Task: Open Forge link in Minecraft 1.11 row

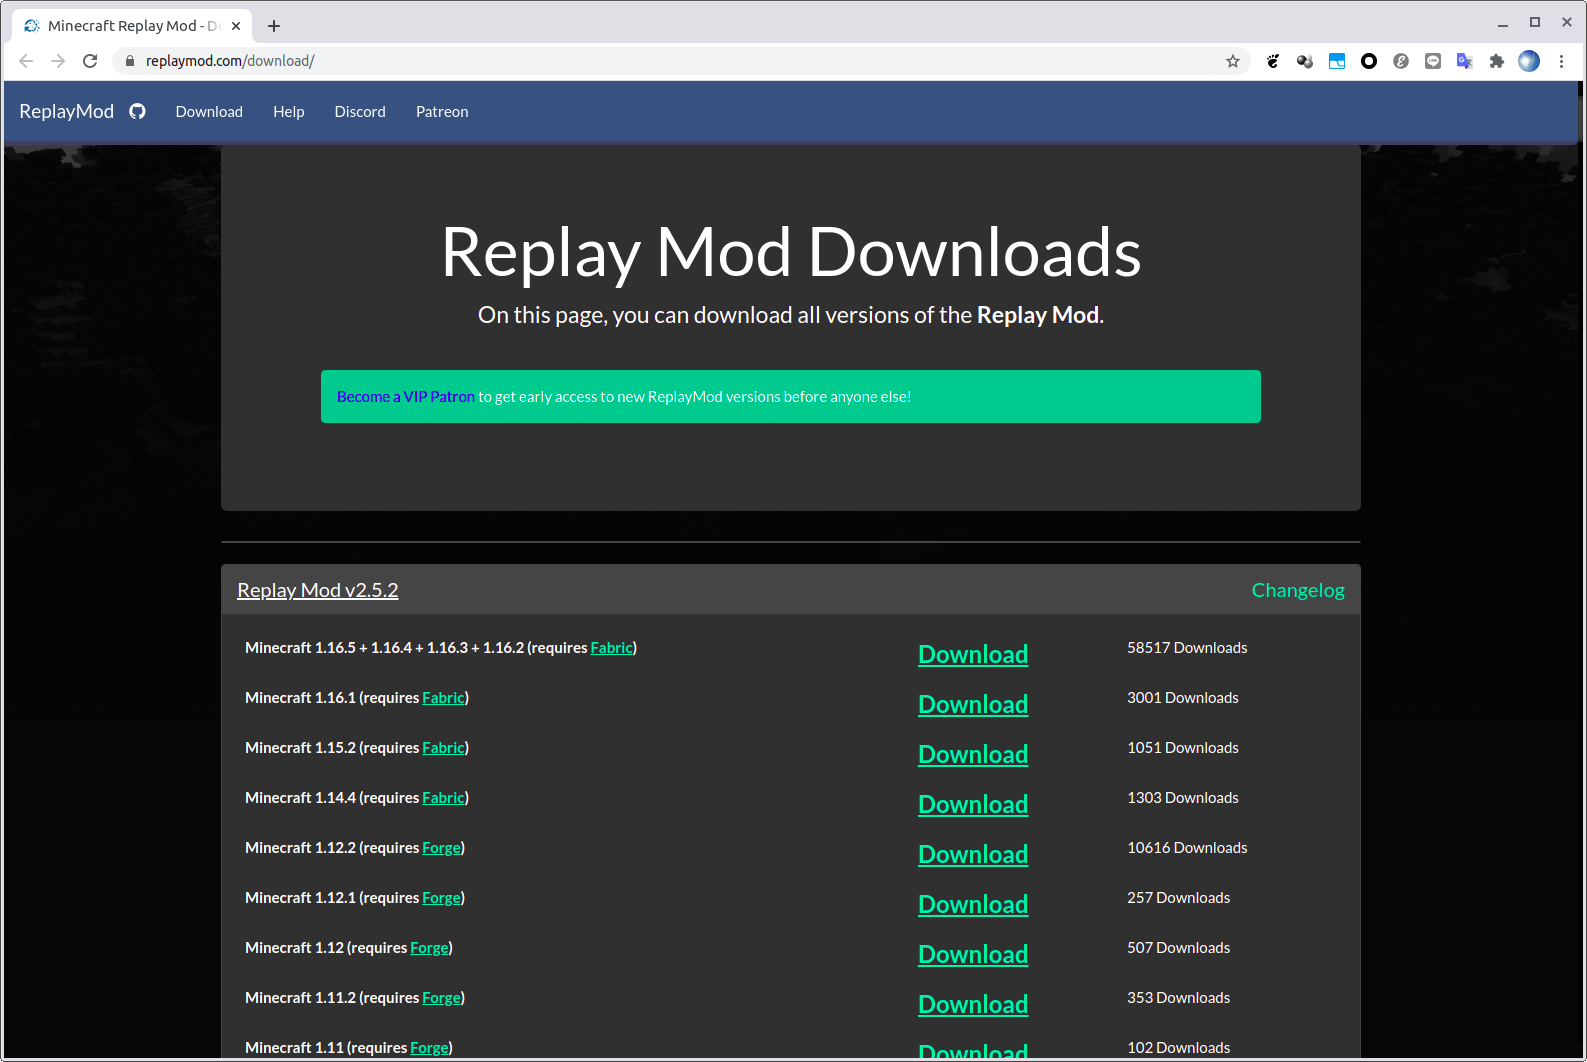Action: (429, 1048)
